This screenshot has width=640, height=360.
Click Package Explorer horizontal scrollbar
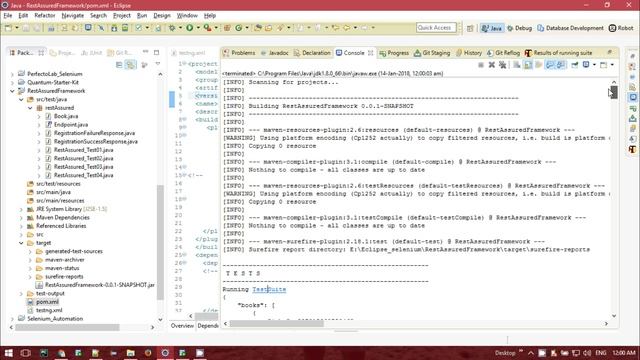coord(68,327)
